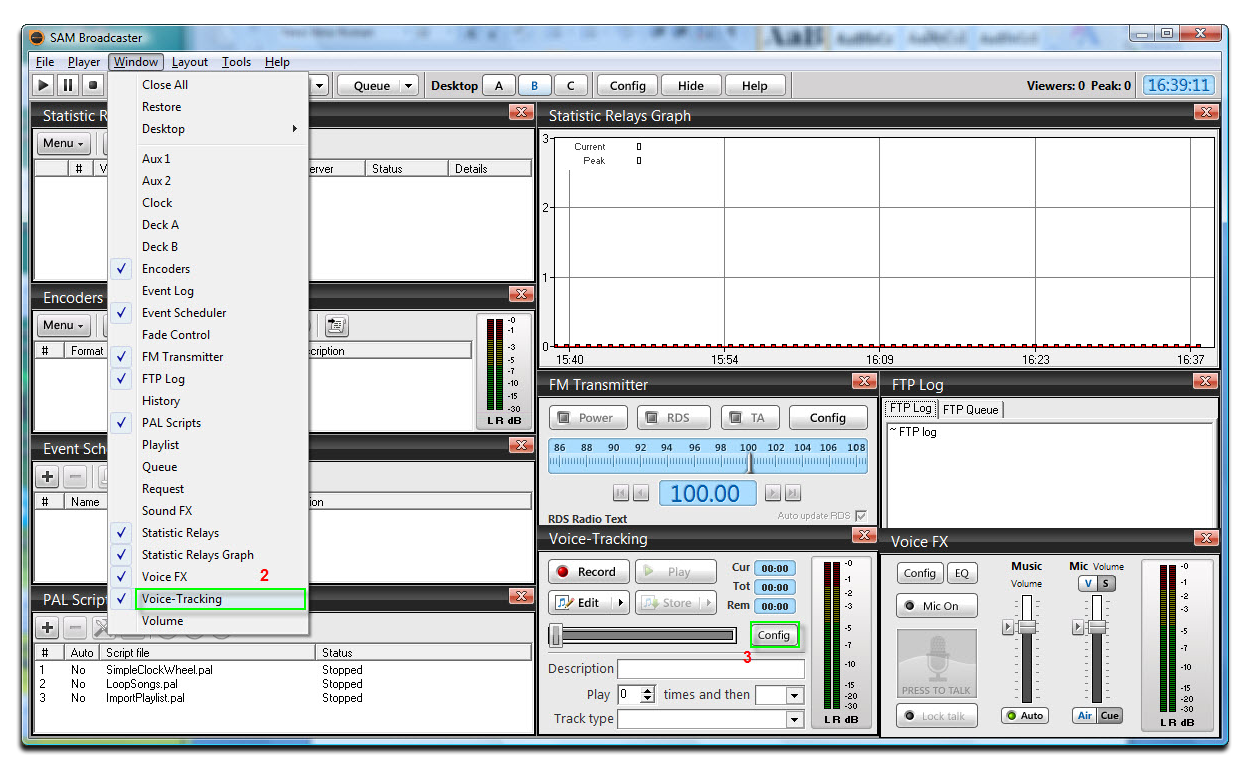
Task: Open the Track type dropdown
Action: [x=795, y=718]
